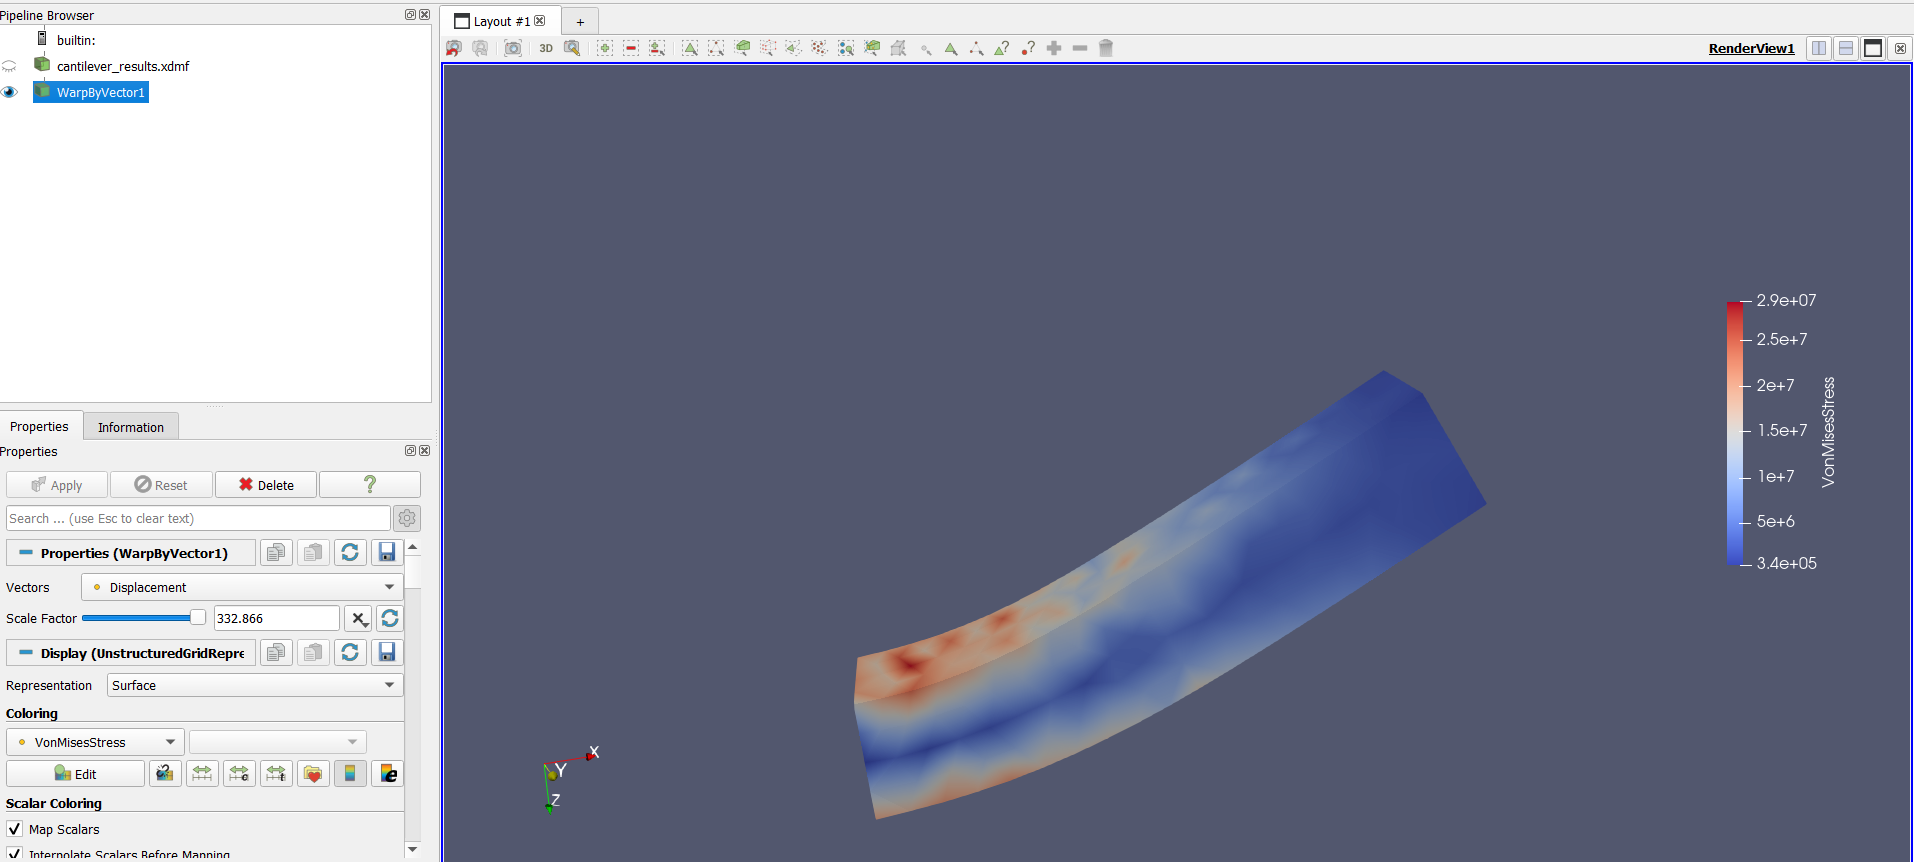Open help with the question mark button
Viewport: 1914px width, 862px height.
pyautogui.click(x=370, y=485)
